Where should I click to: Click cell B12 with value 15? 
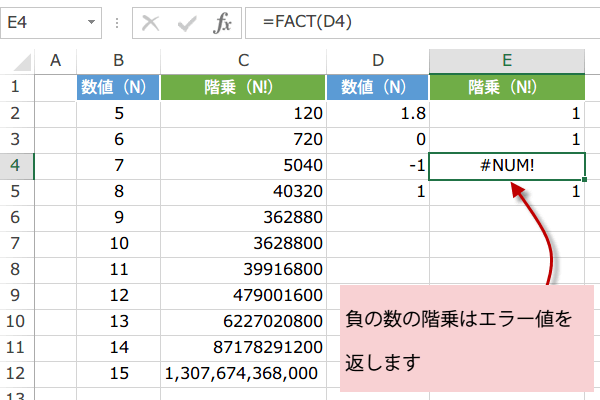118,374
